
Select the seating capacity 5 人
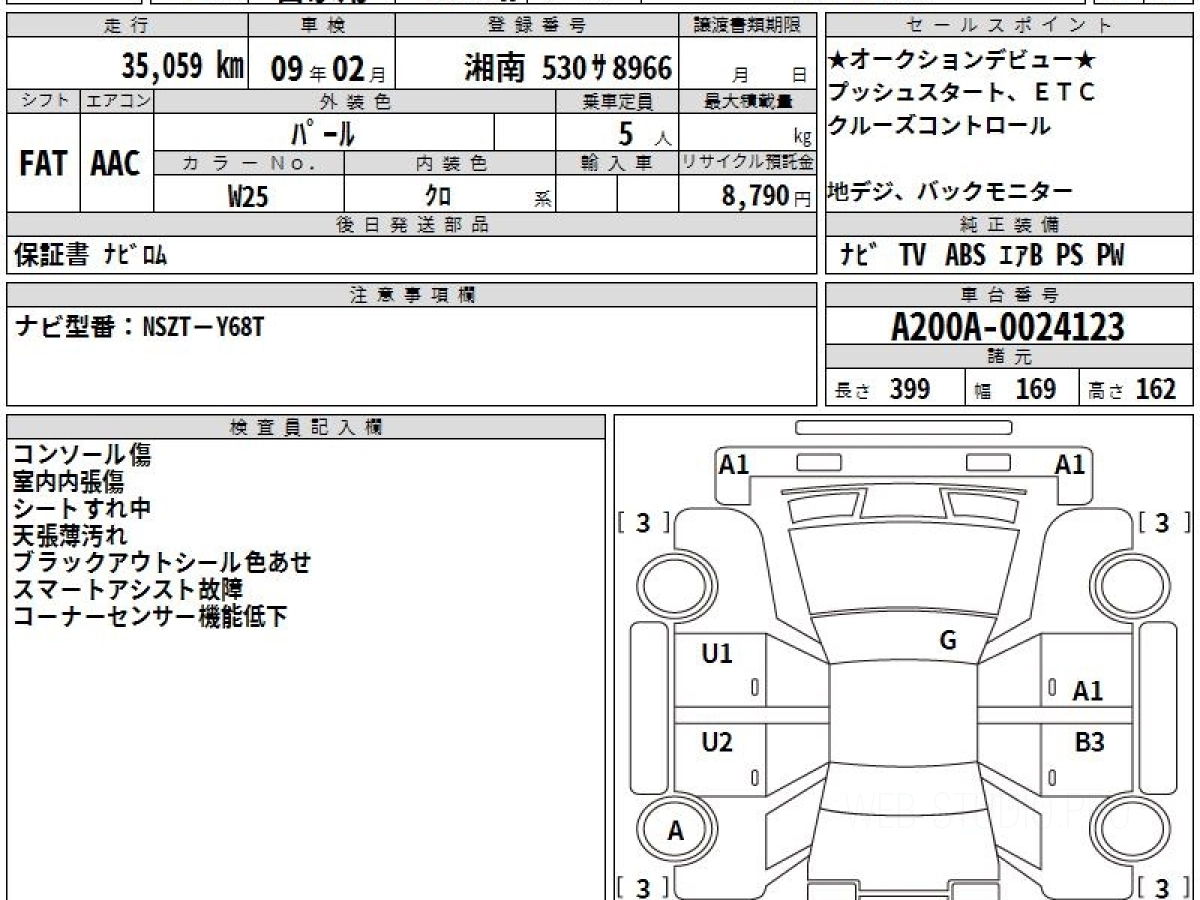644,133
